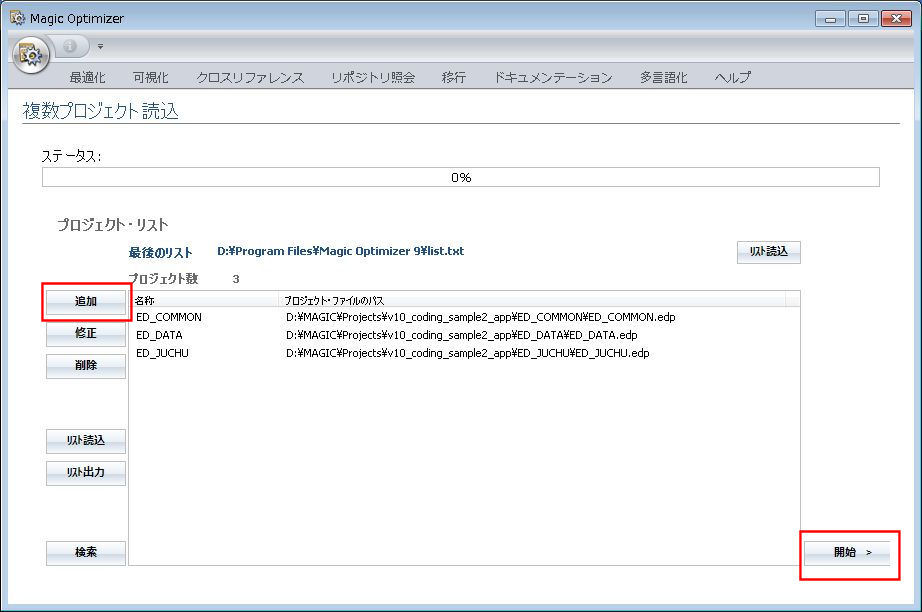Click リスト読込 button beside the list.txt path

tap(768, 252)
